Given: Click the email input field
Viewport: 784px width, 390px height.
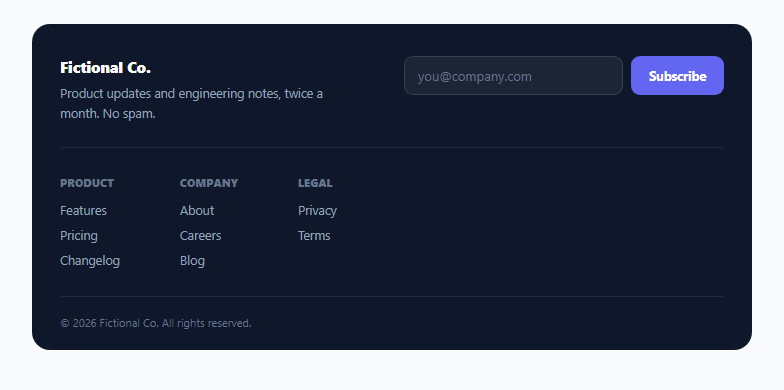Looking at the screenshot, I should 513,76.
